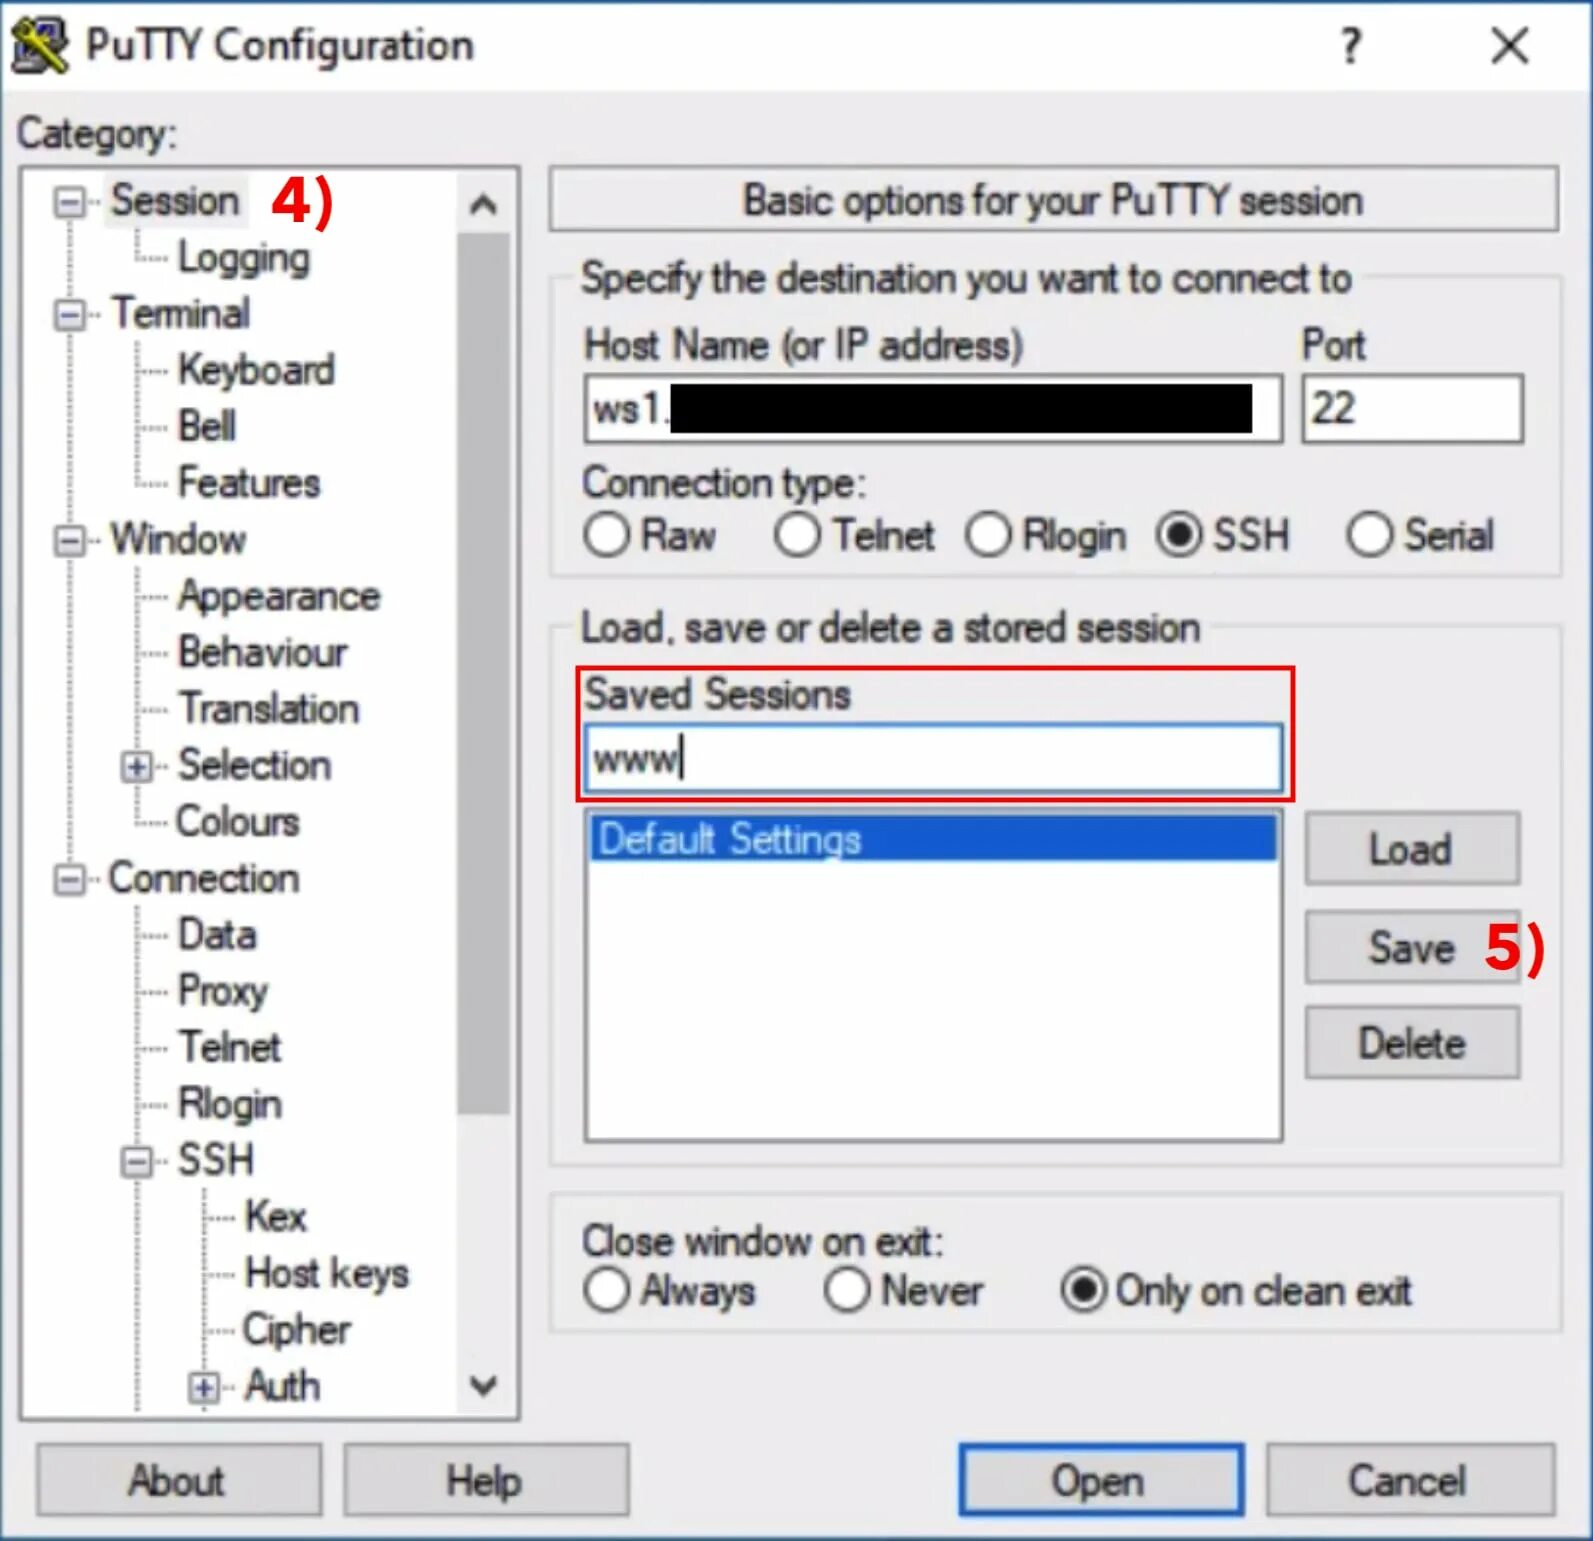Collapse the Connection tree node
The width and height of the screenshot is (1593, 1541).
click(x=69, y=880)
